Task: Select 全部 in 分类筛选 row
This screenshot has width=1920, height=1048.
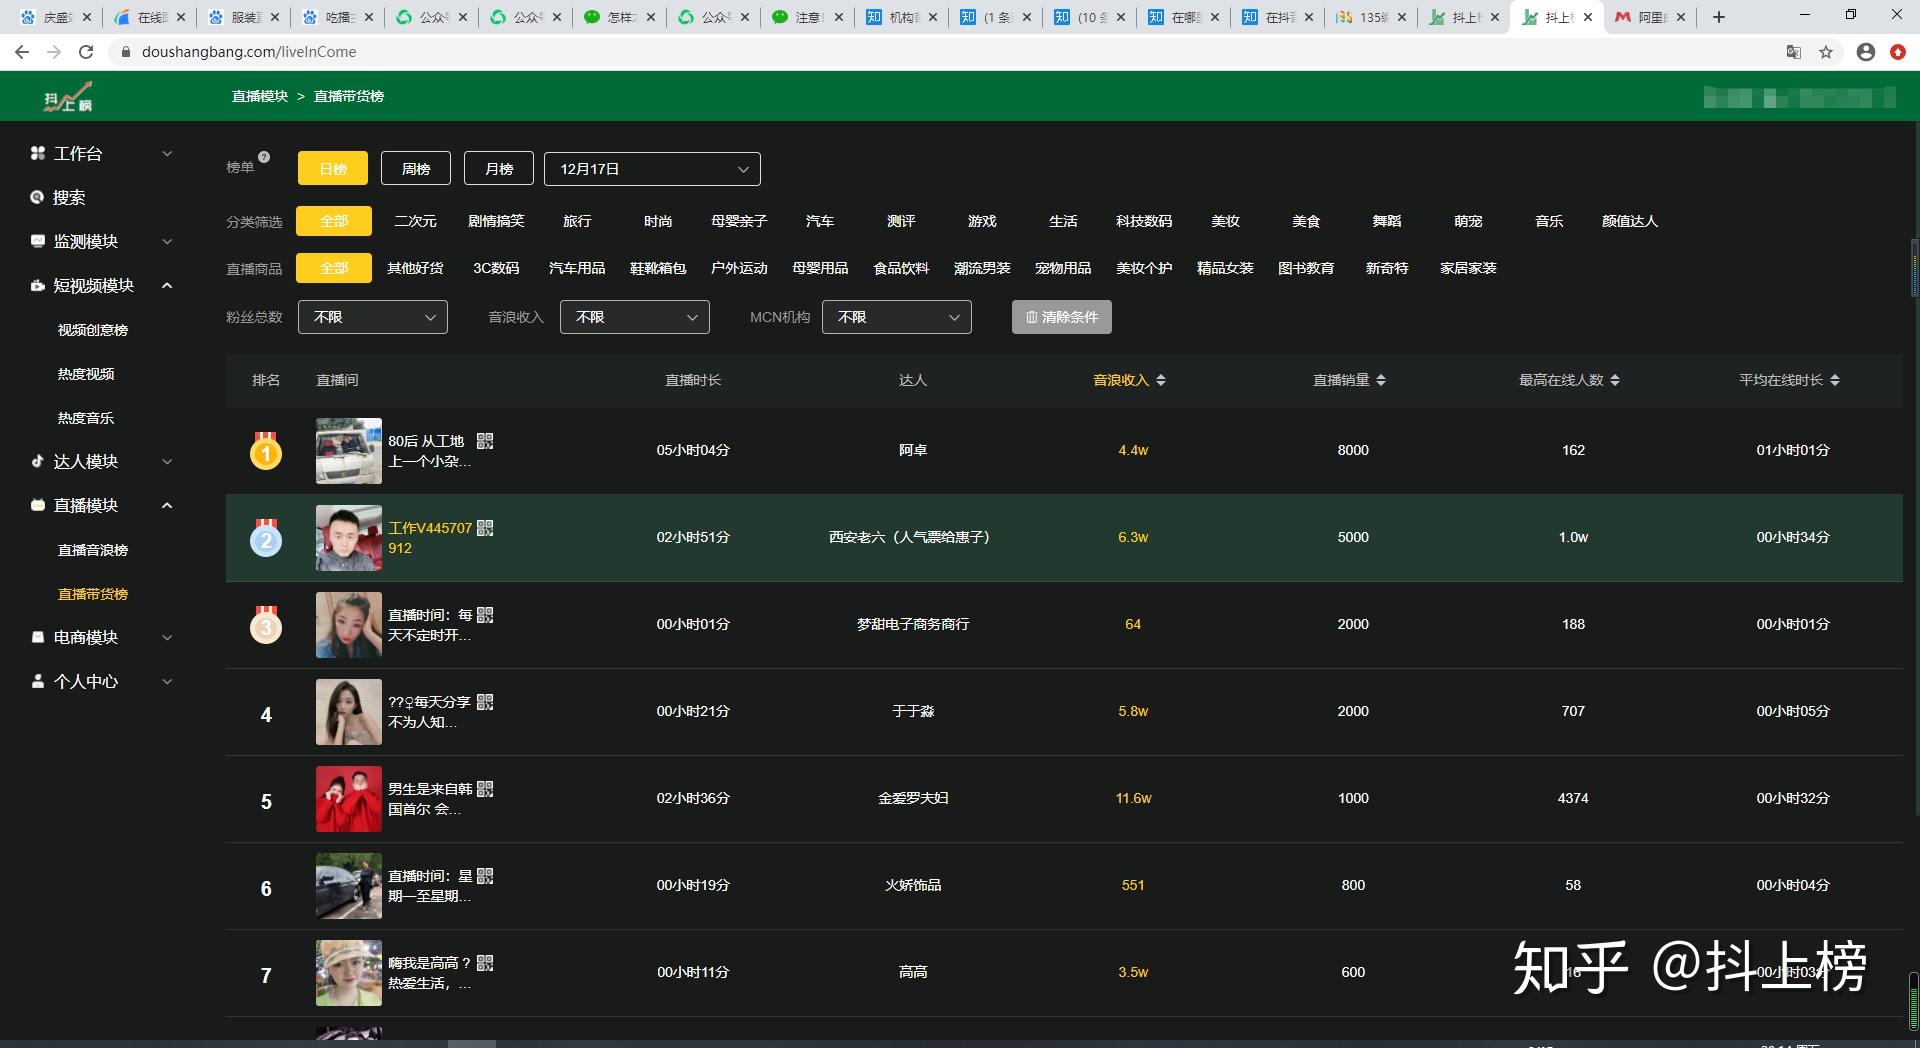Action: tap(334, 221)
